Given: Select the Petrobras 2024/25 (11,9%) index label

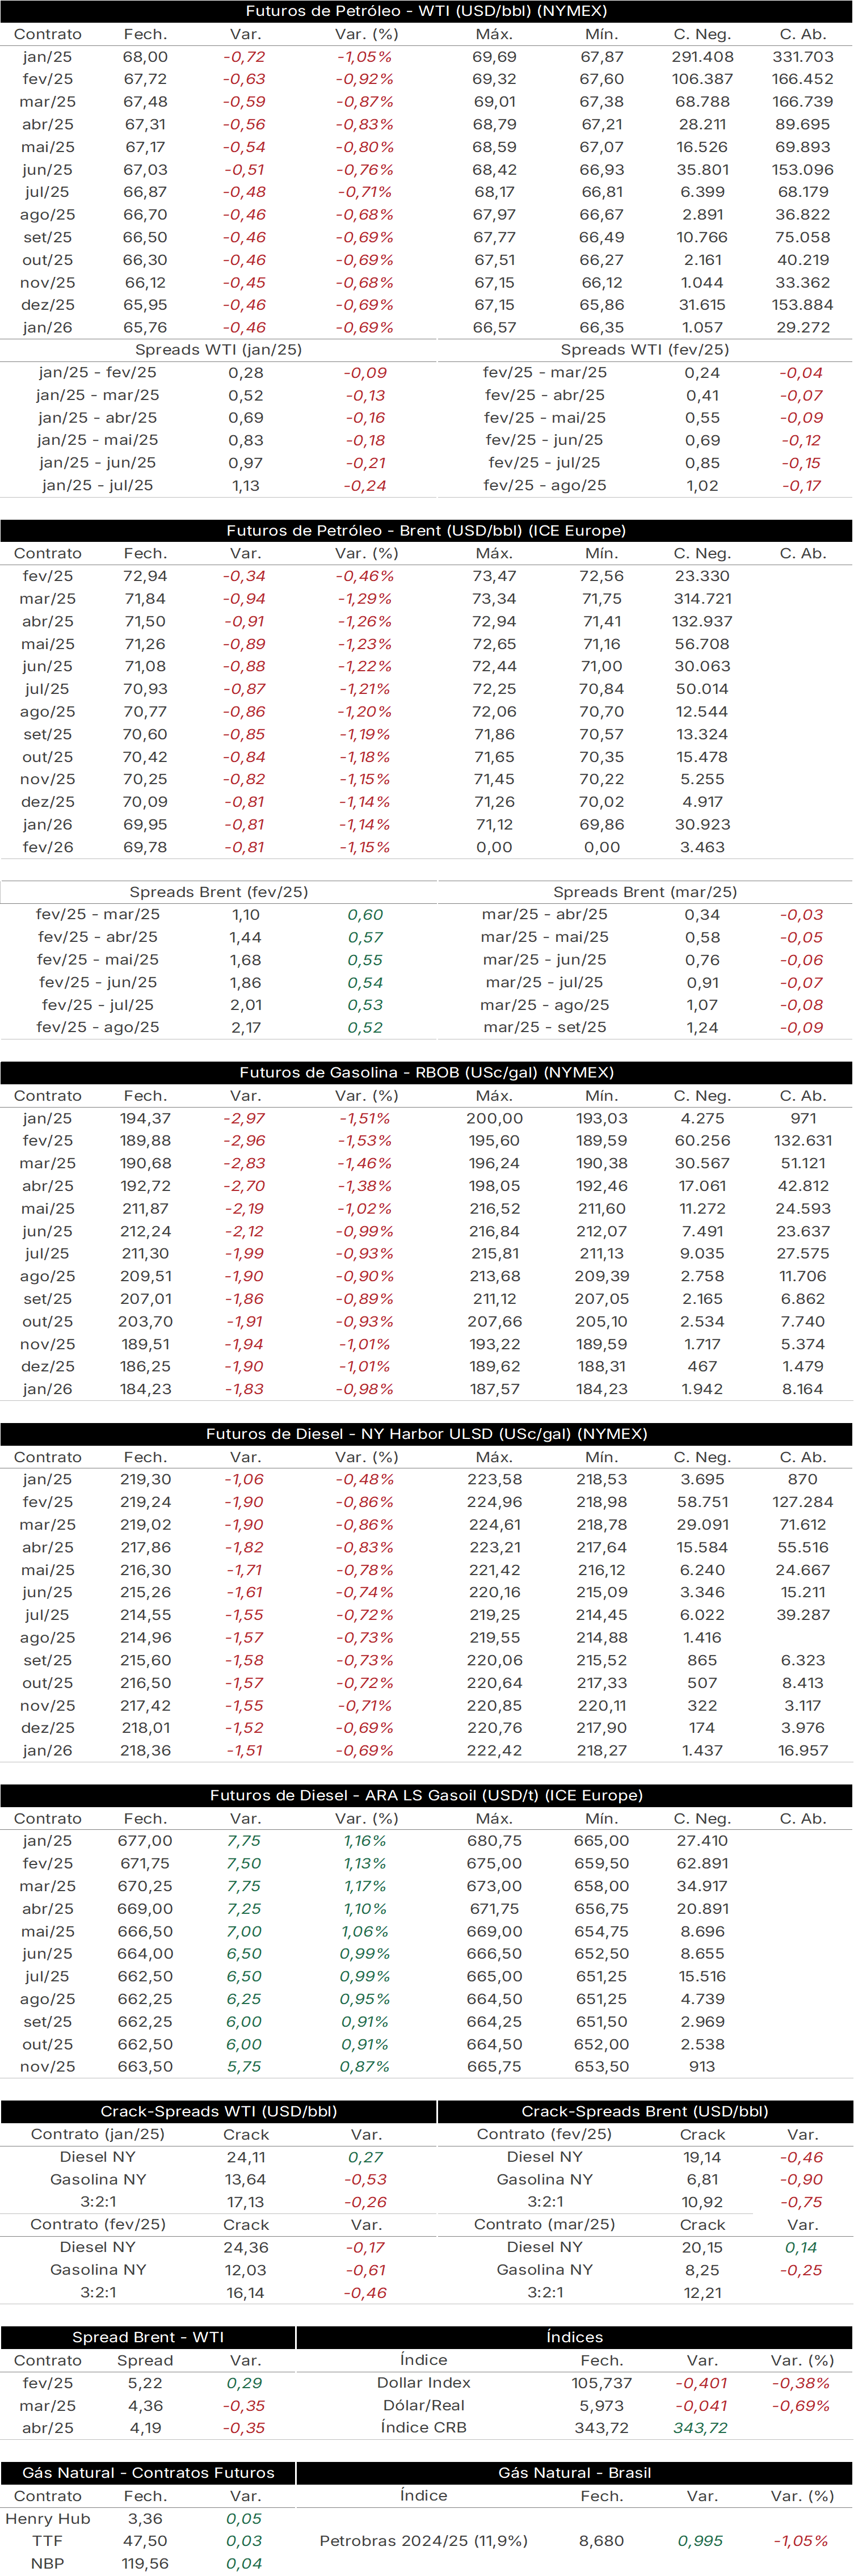Looking at the screenshot, I should (x=423, y=2540).
